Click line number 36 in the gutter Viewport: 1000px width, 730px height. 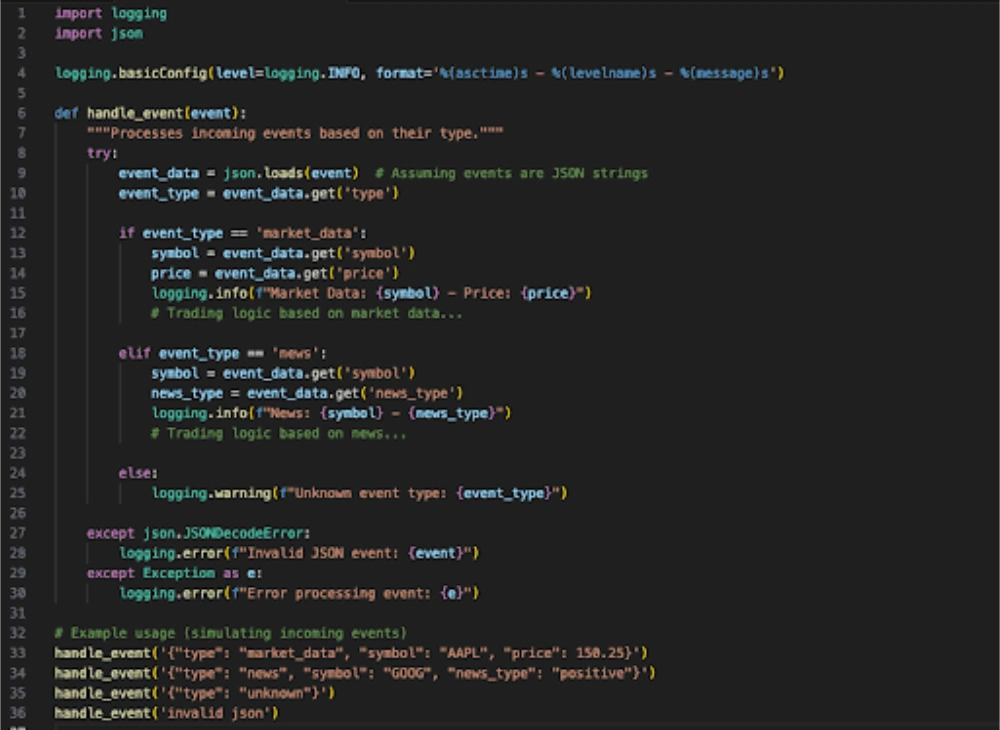click(x=18, y=713)
